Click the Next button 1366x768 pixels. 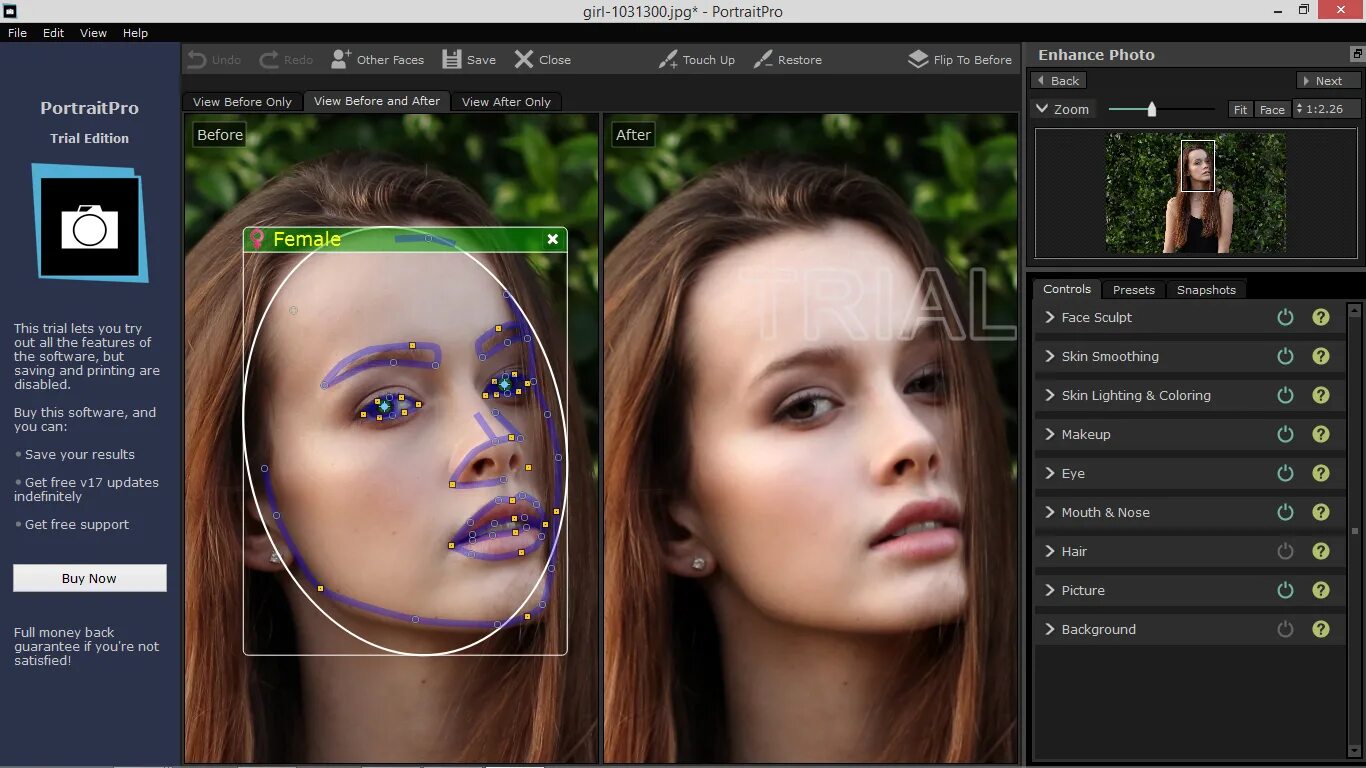click(1329, 81)
